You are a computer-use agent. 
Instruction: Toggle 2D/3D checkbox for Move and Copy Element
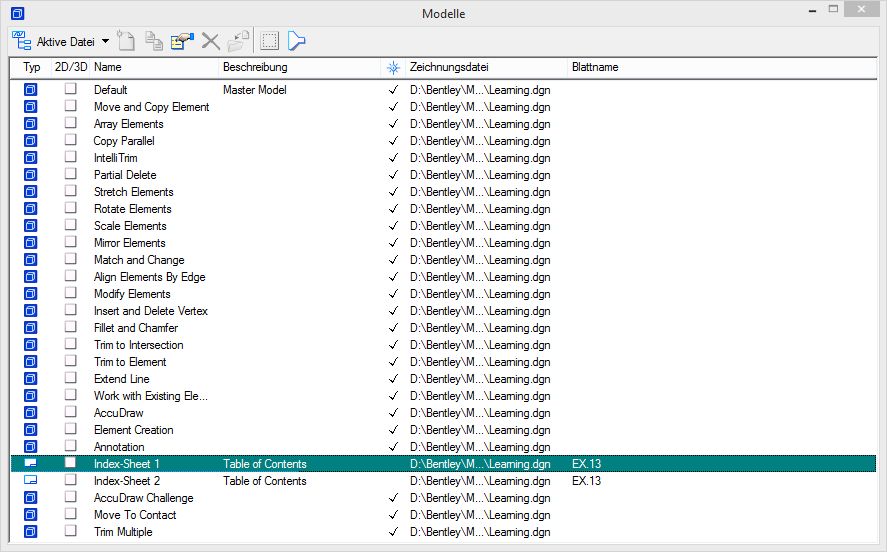pos(70,105)
